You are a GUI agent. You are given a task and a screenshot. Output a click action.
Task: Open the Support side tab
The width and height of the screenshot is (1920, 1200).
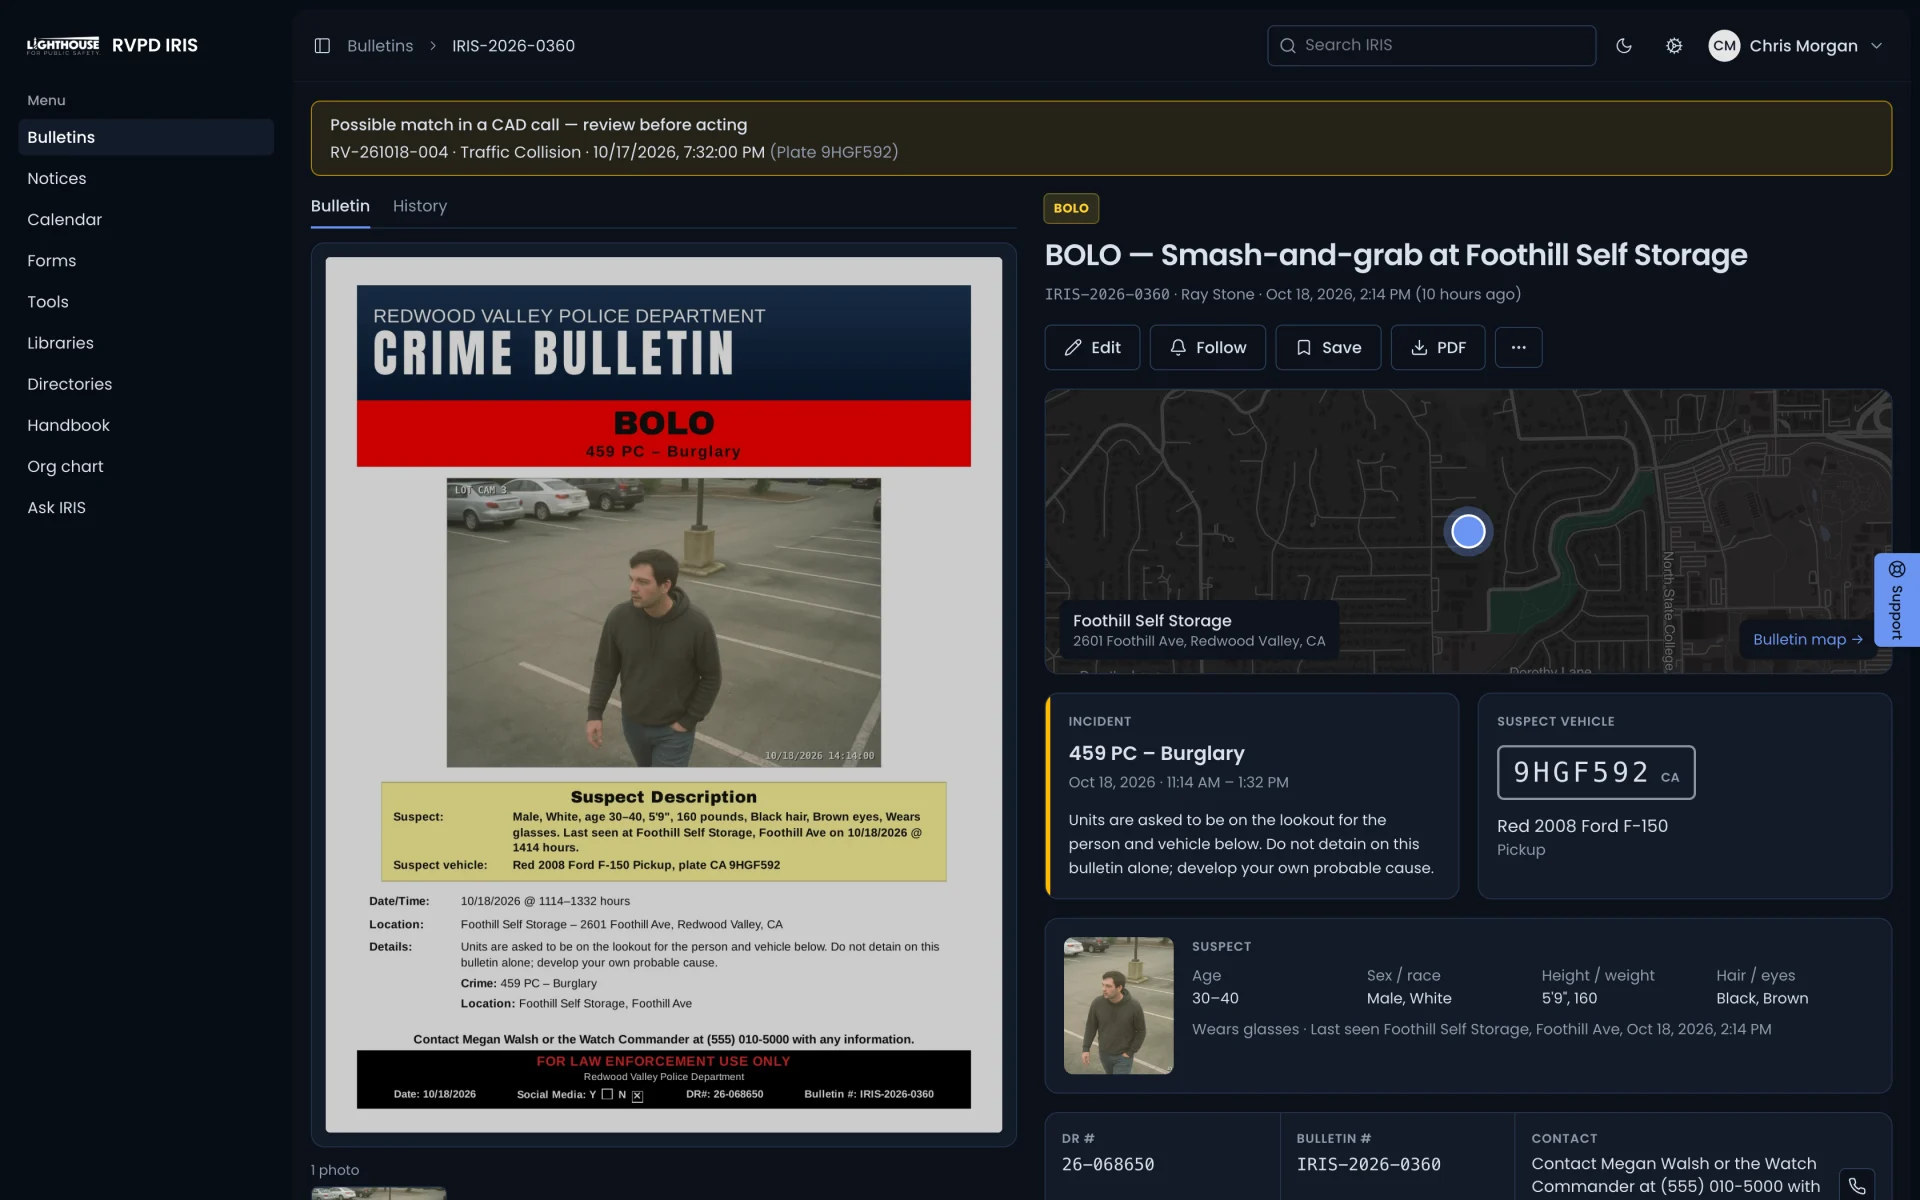[x=1896, y=600]
